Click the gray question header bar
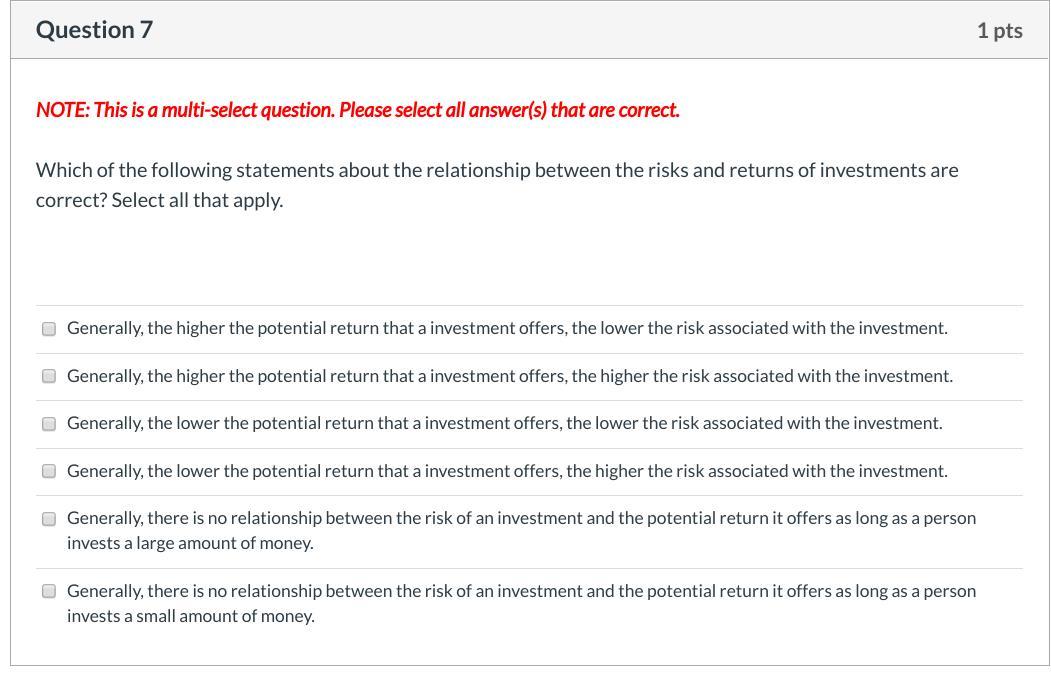 click(529, 30)
